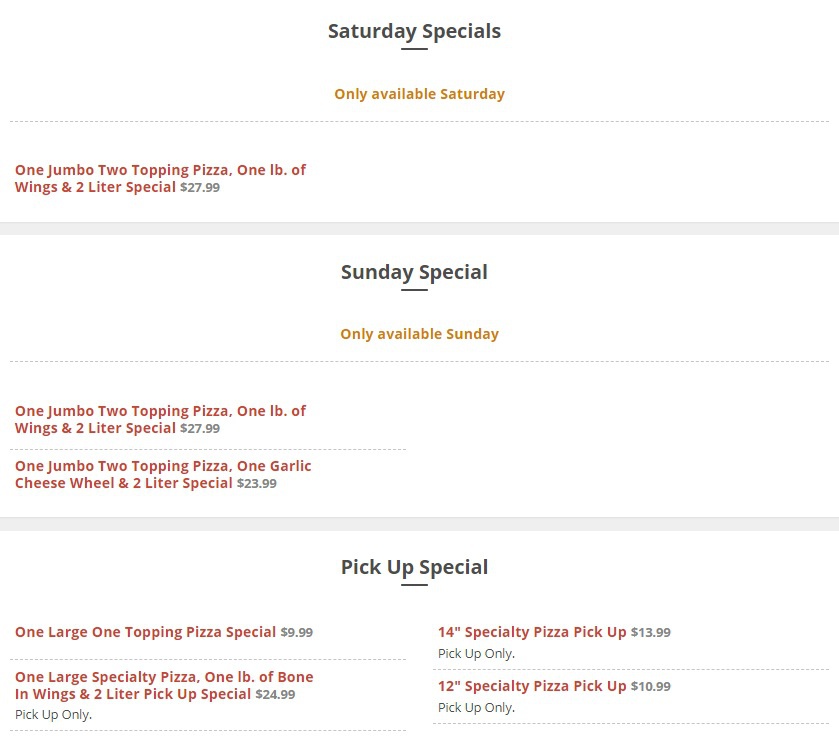This screenshot has width=839, height=747.
Task: Select Sunday's Jumbo Pizza, Wings & 2 Liter Special
Action: click(x=160, y=412)
